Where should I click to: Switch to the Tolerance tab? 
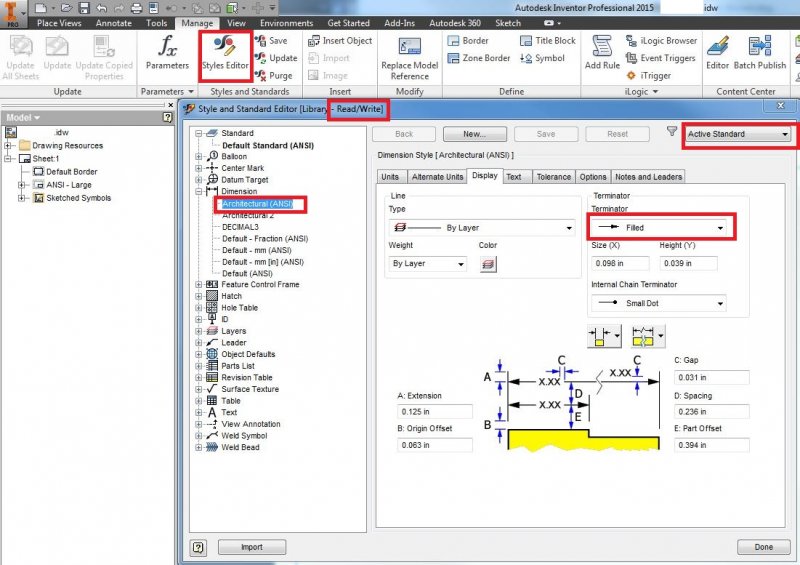554,177
